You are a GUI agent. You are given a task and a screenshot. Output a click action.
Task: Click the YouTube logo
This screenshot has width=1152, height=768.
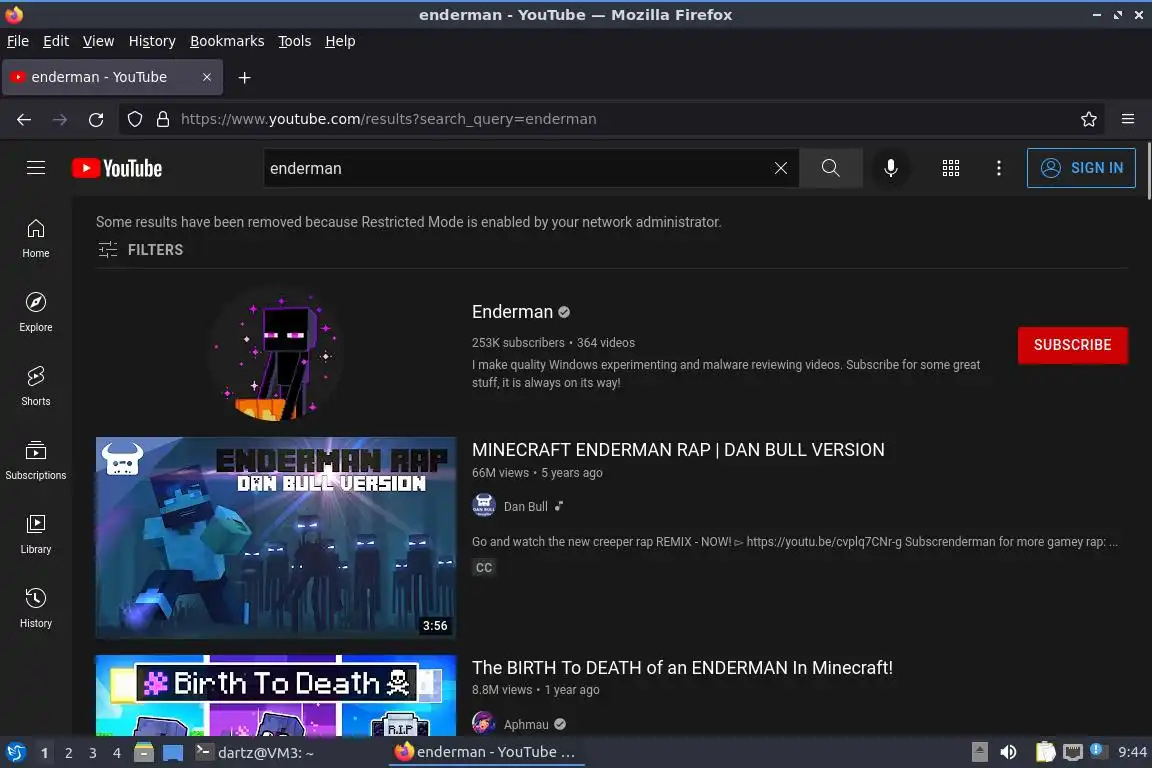pos(117,168)
